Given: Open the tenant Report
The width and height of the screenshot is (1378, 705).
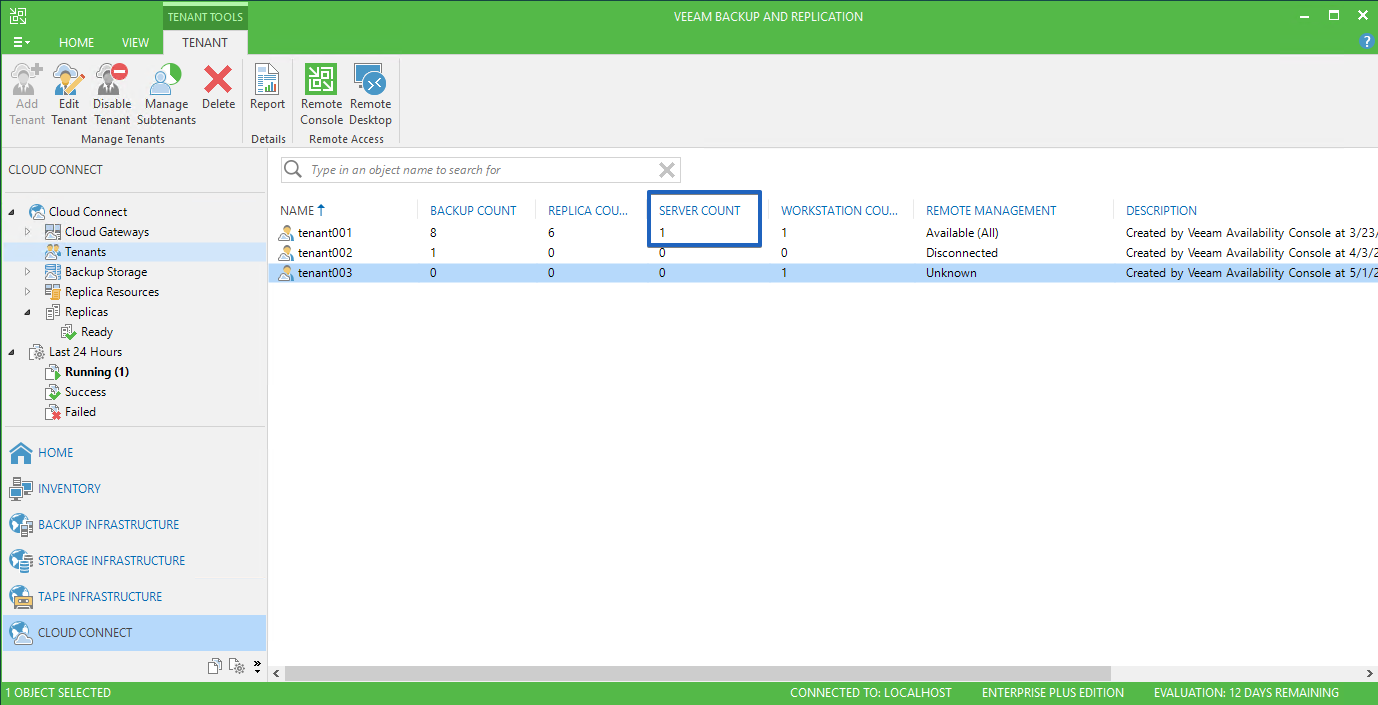Looking at the screenshot, I should pyautogui.click(x=267, y=88).
